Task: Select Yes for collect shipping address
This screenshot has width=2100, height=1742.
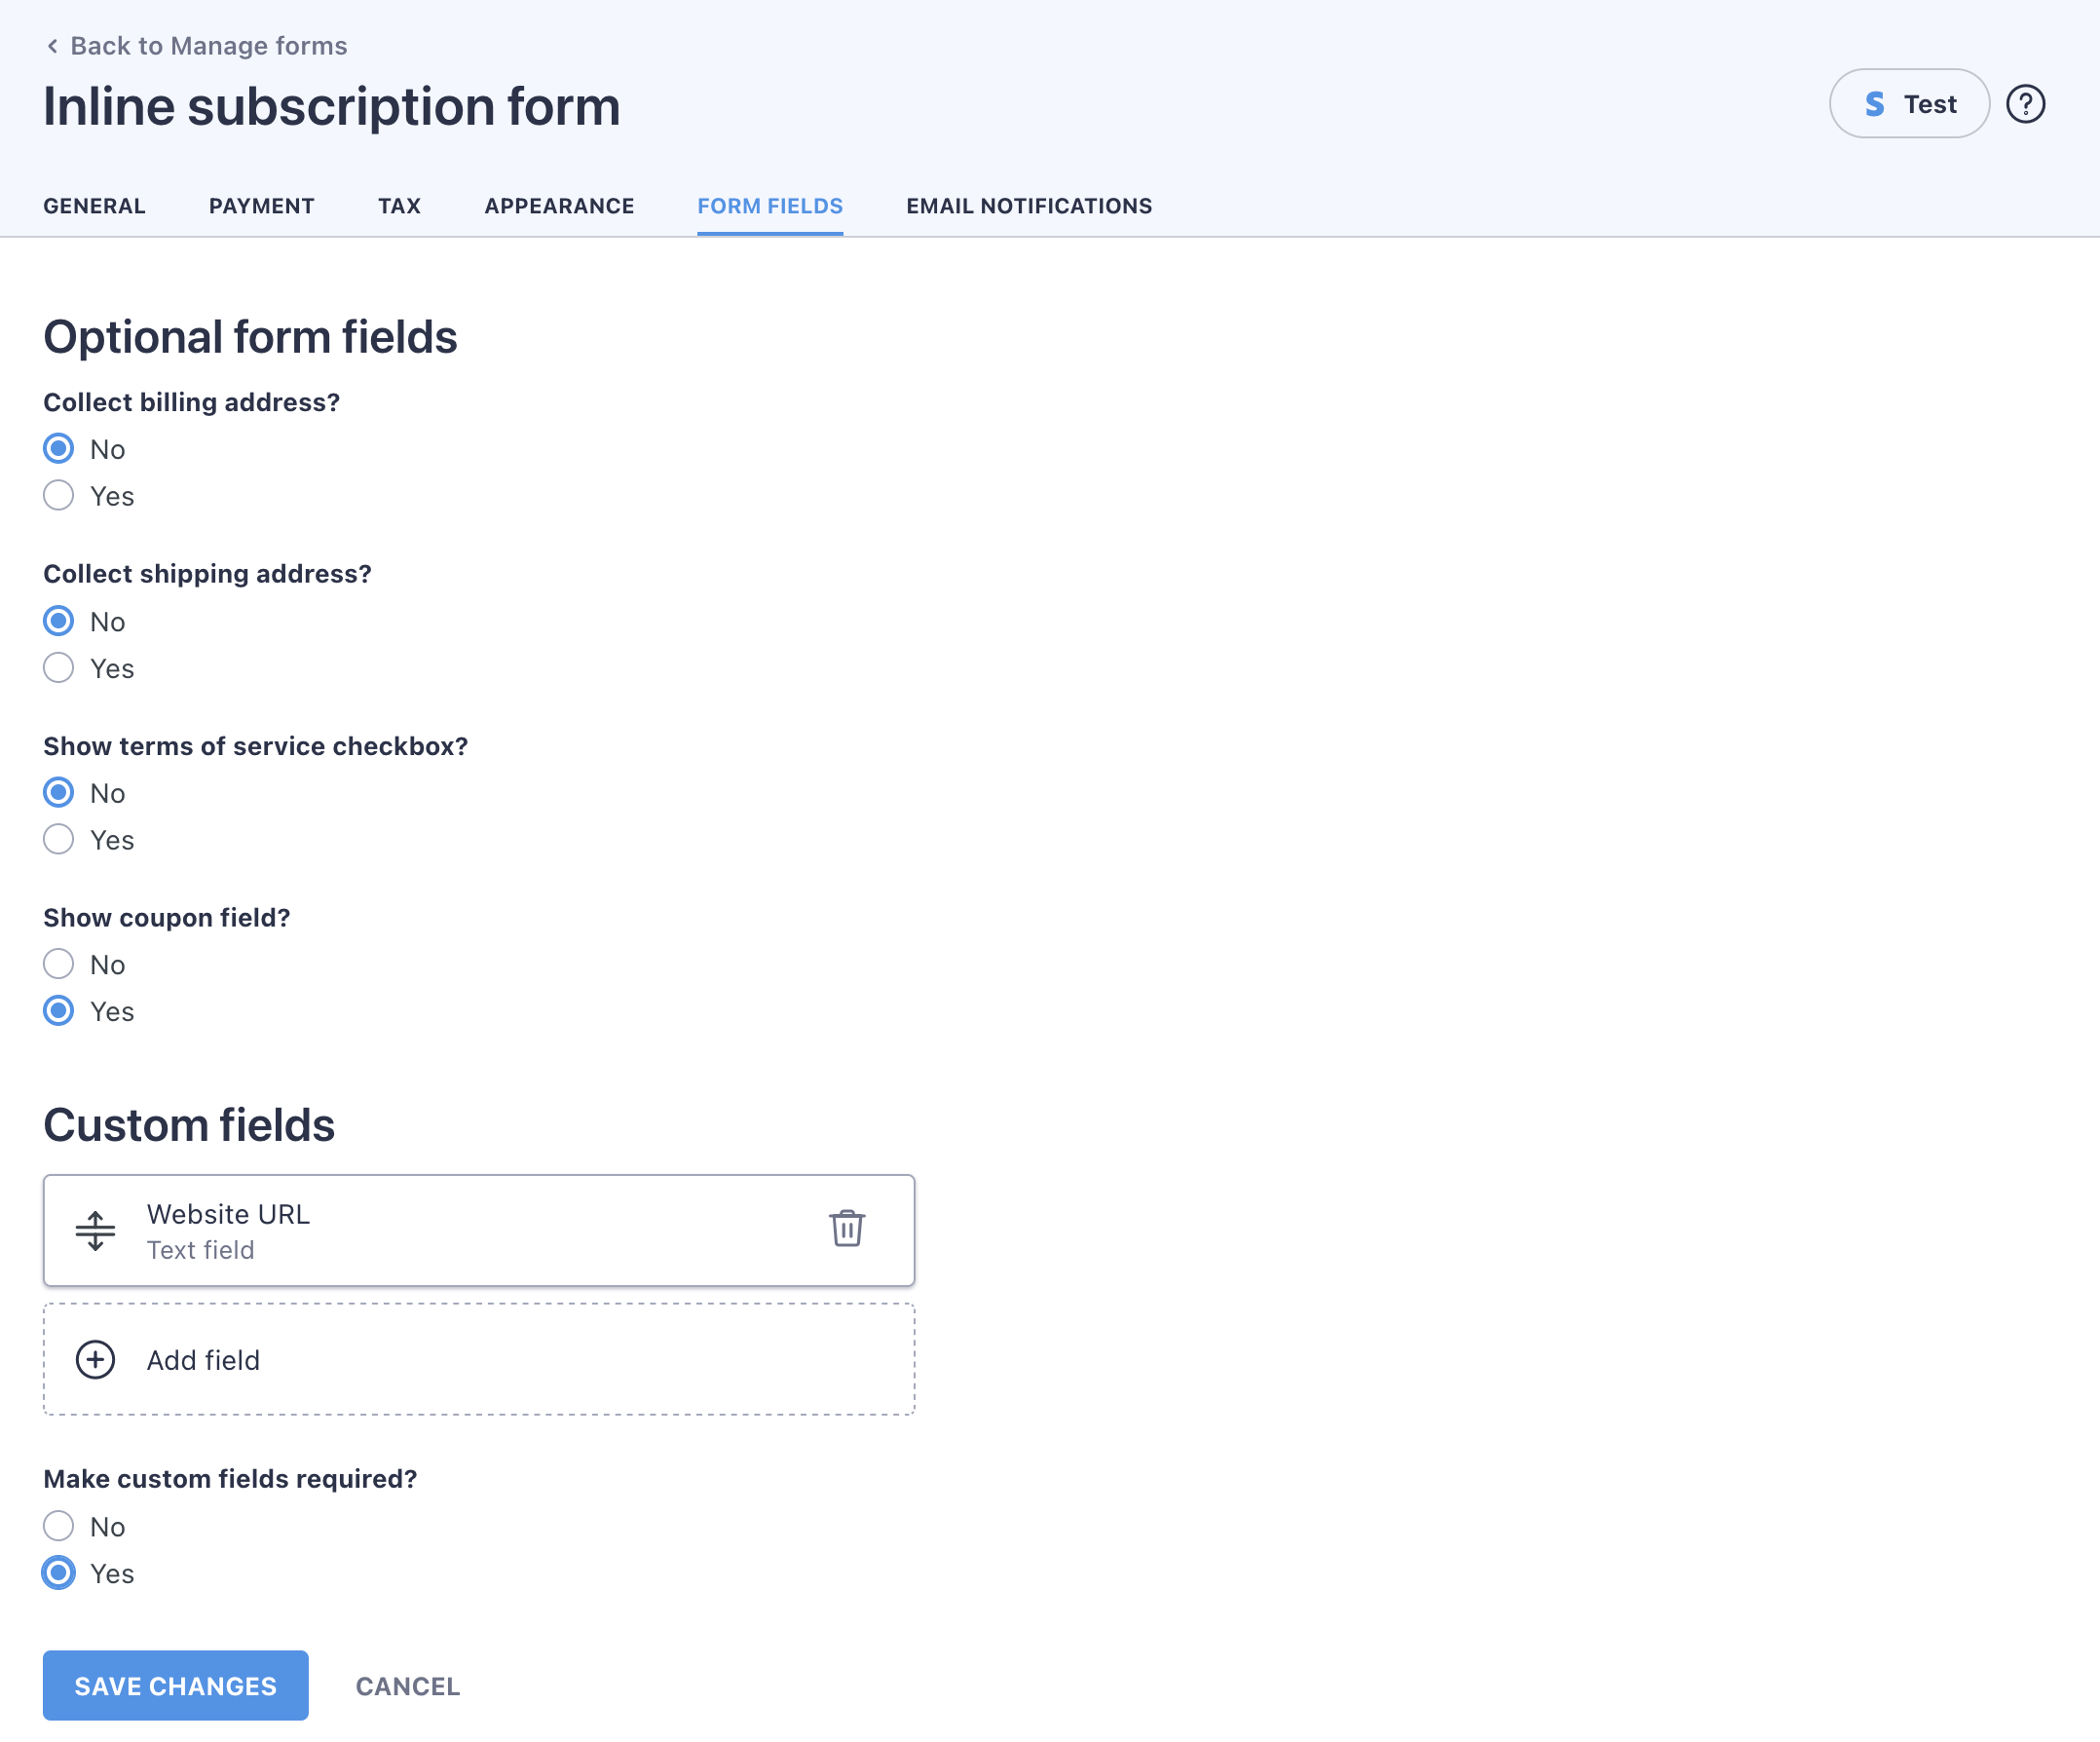Action: coord(58,668)
